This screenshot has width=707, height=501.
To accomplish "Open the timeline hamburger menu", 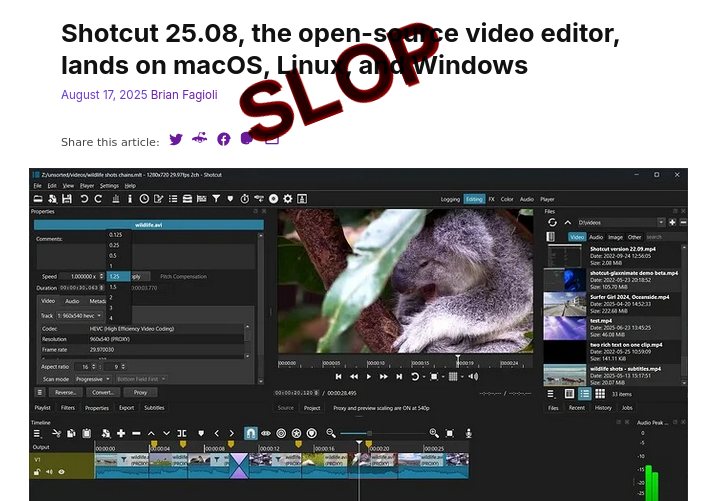I will pos(37,433).
